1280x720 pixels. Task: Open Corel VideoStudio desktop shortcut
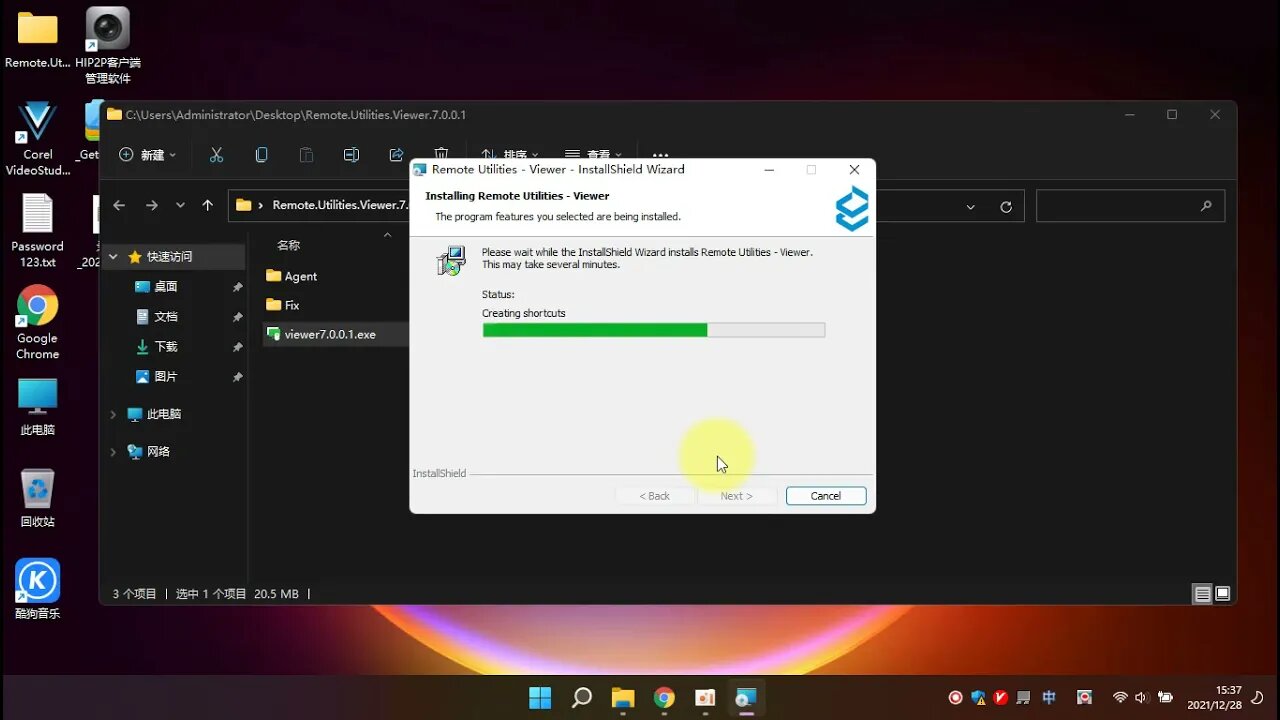tap(37, 139)
